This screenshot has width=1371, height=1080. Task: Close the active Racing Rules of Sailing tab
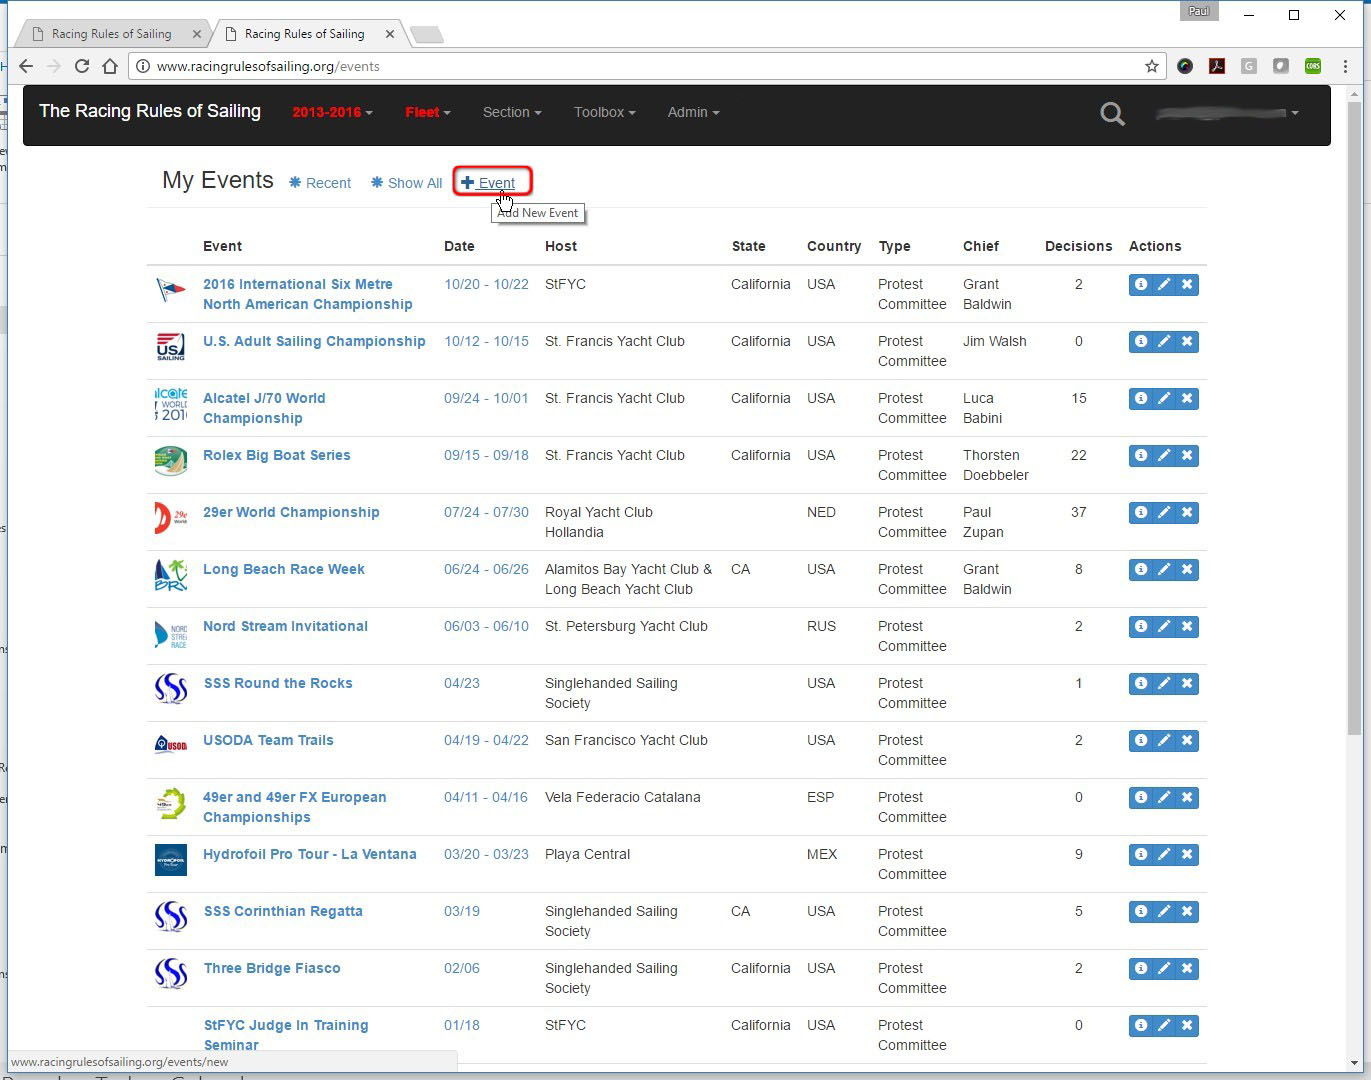[x=390, y=34]
